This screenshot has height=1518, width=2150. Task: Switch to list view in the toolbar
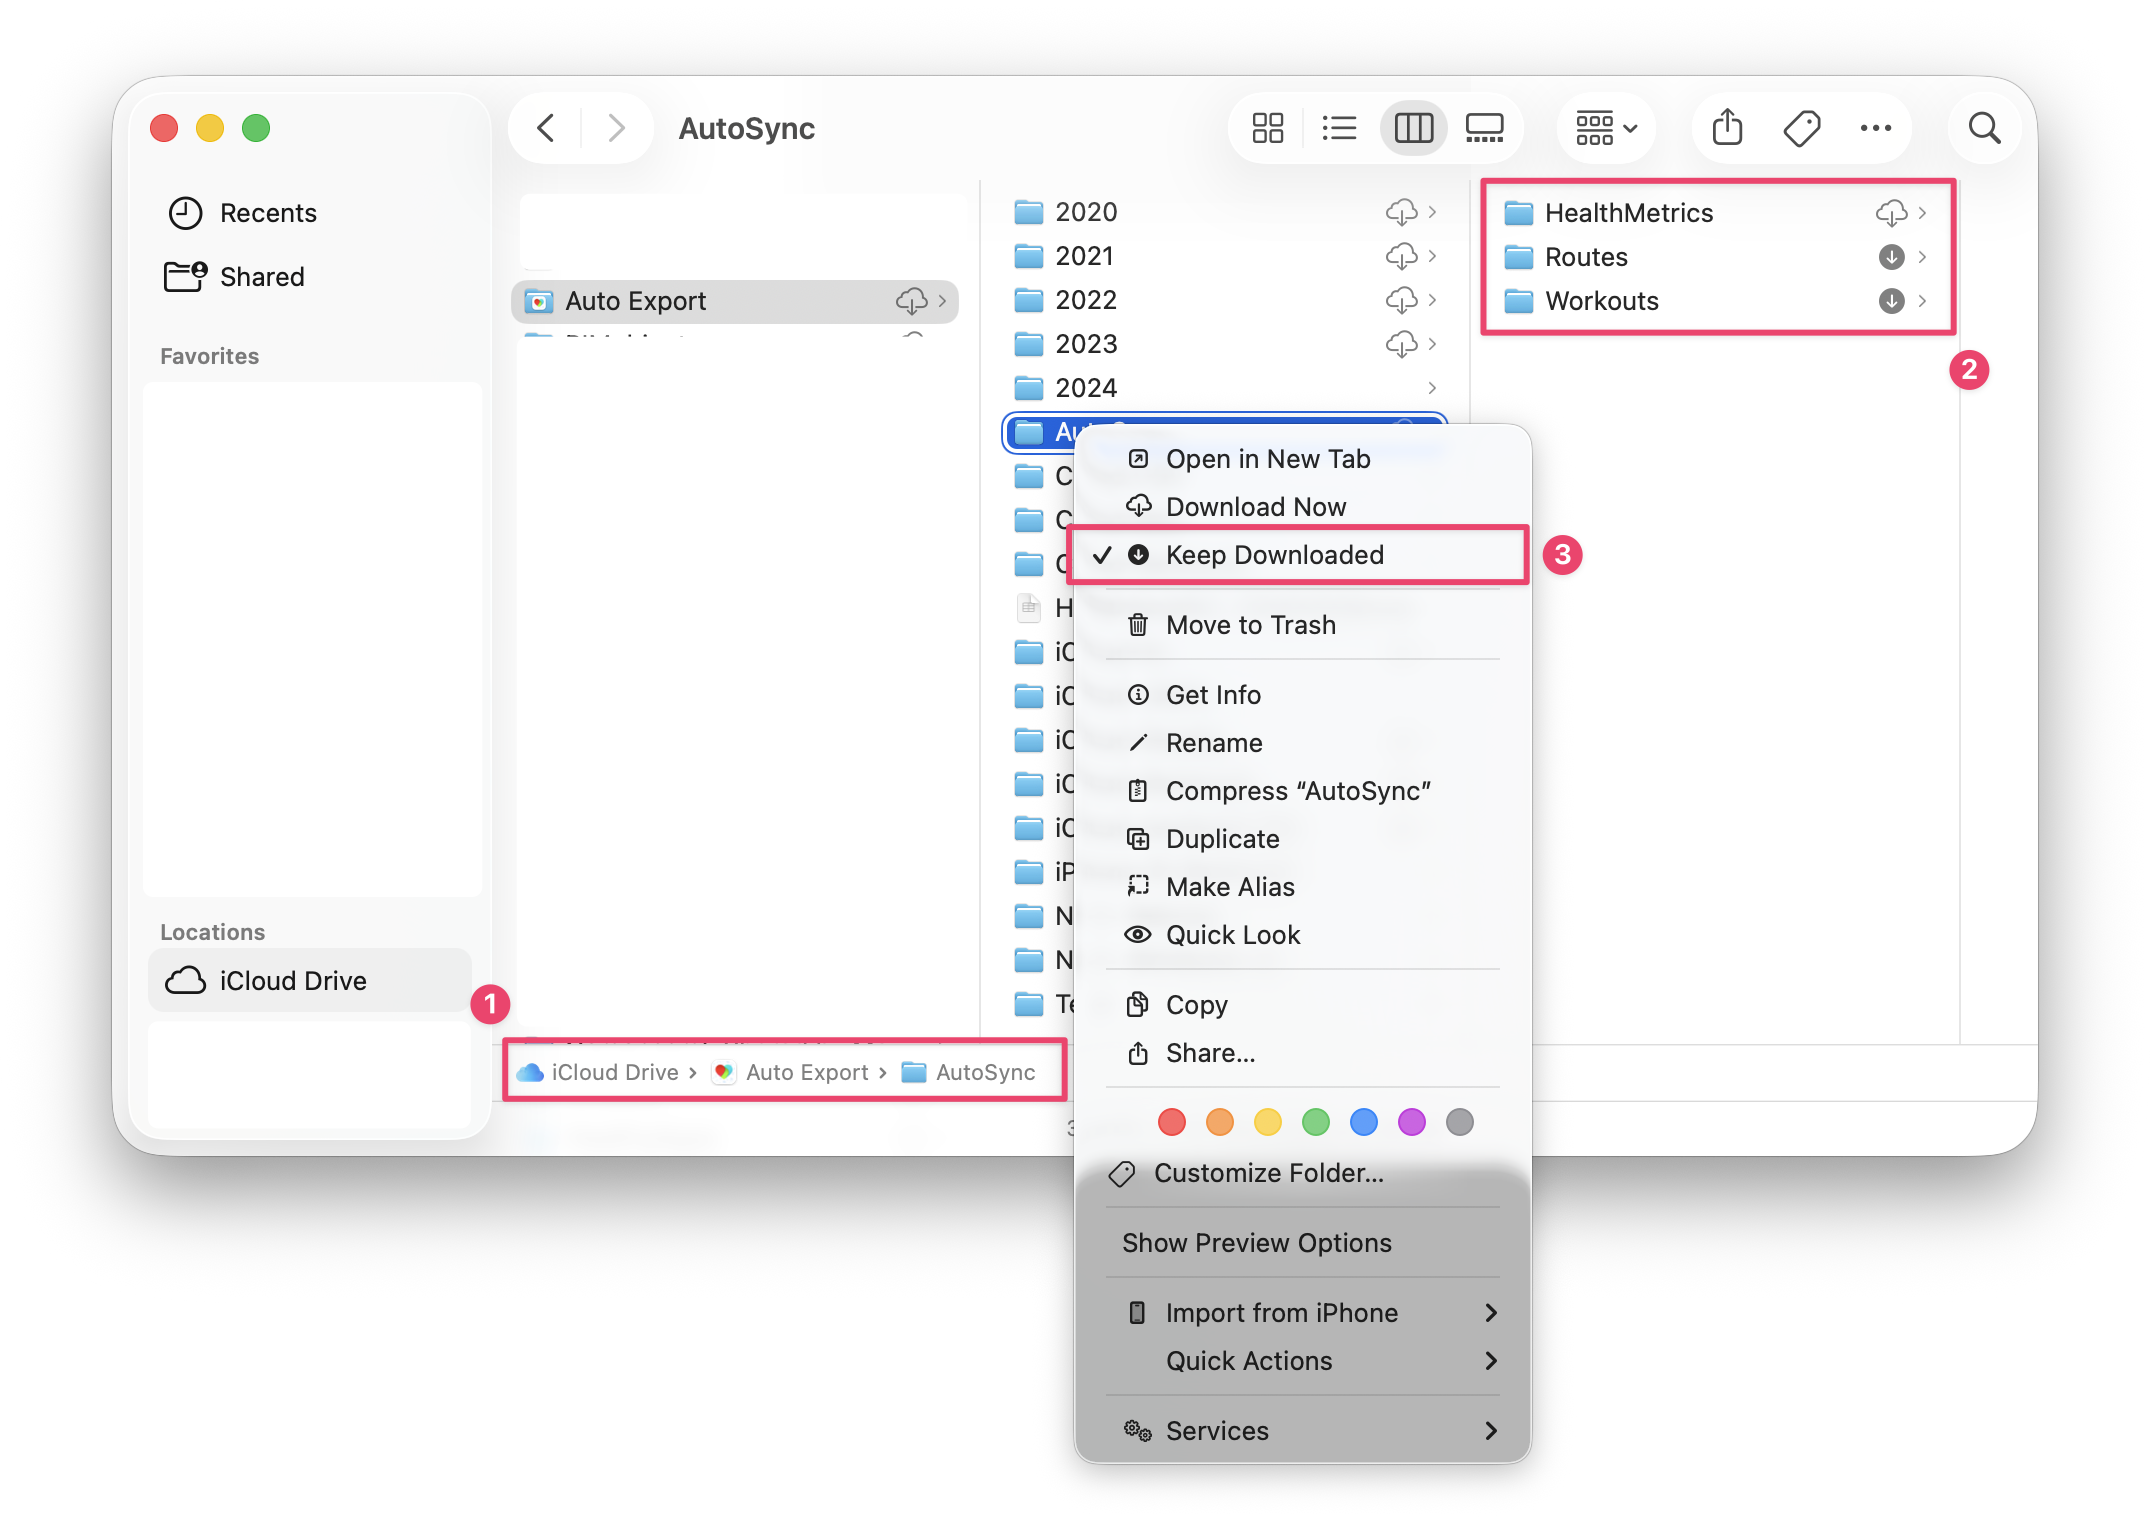1340,127
